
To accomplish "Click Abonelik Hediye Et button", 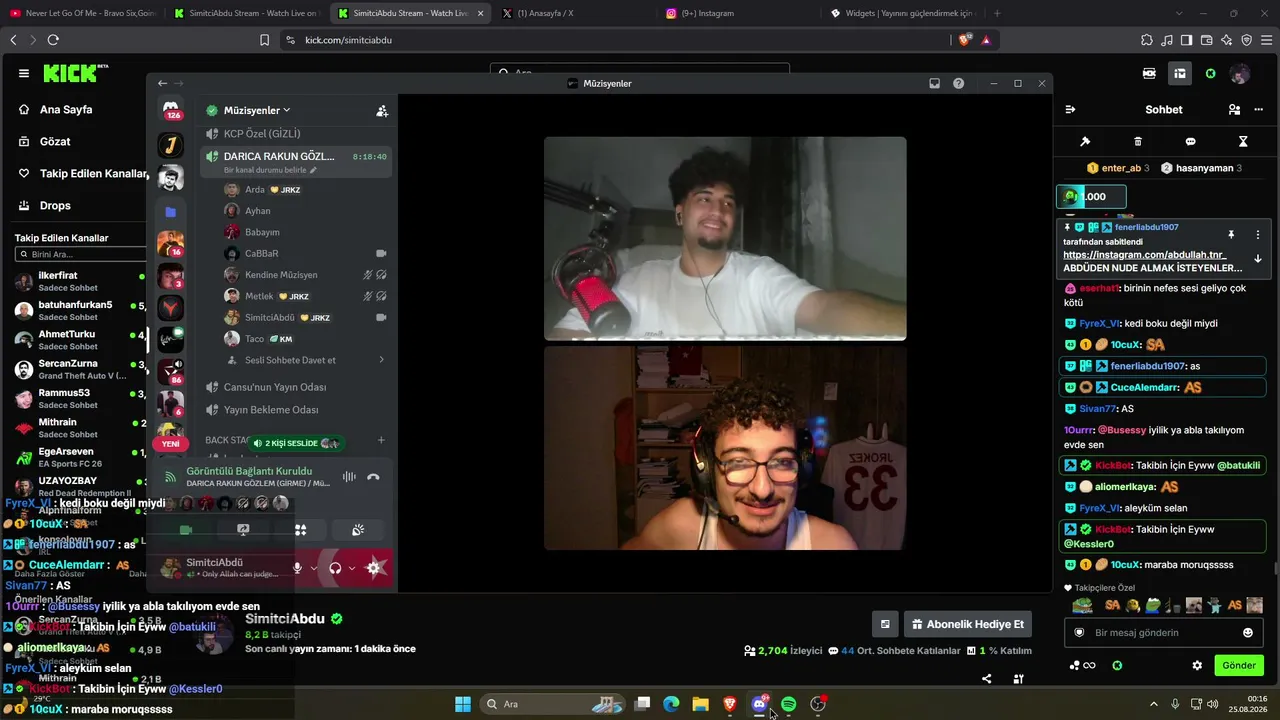I will 967,625.
